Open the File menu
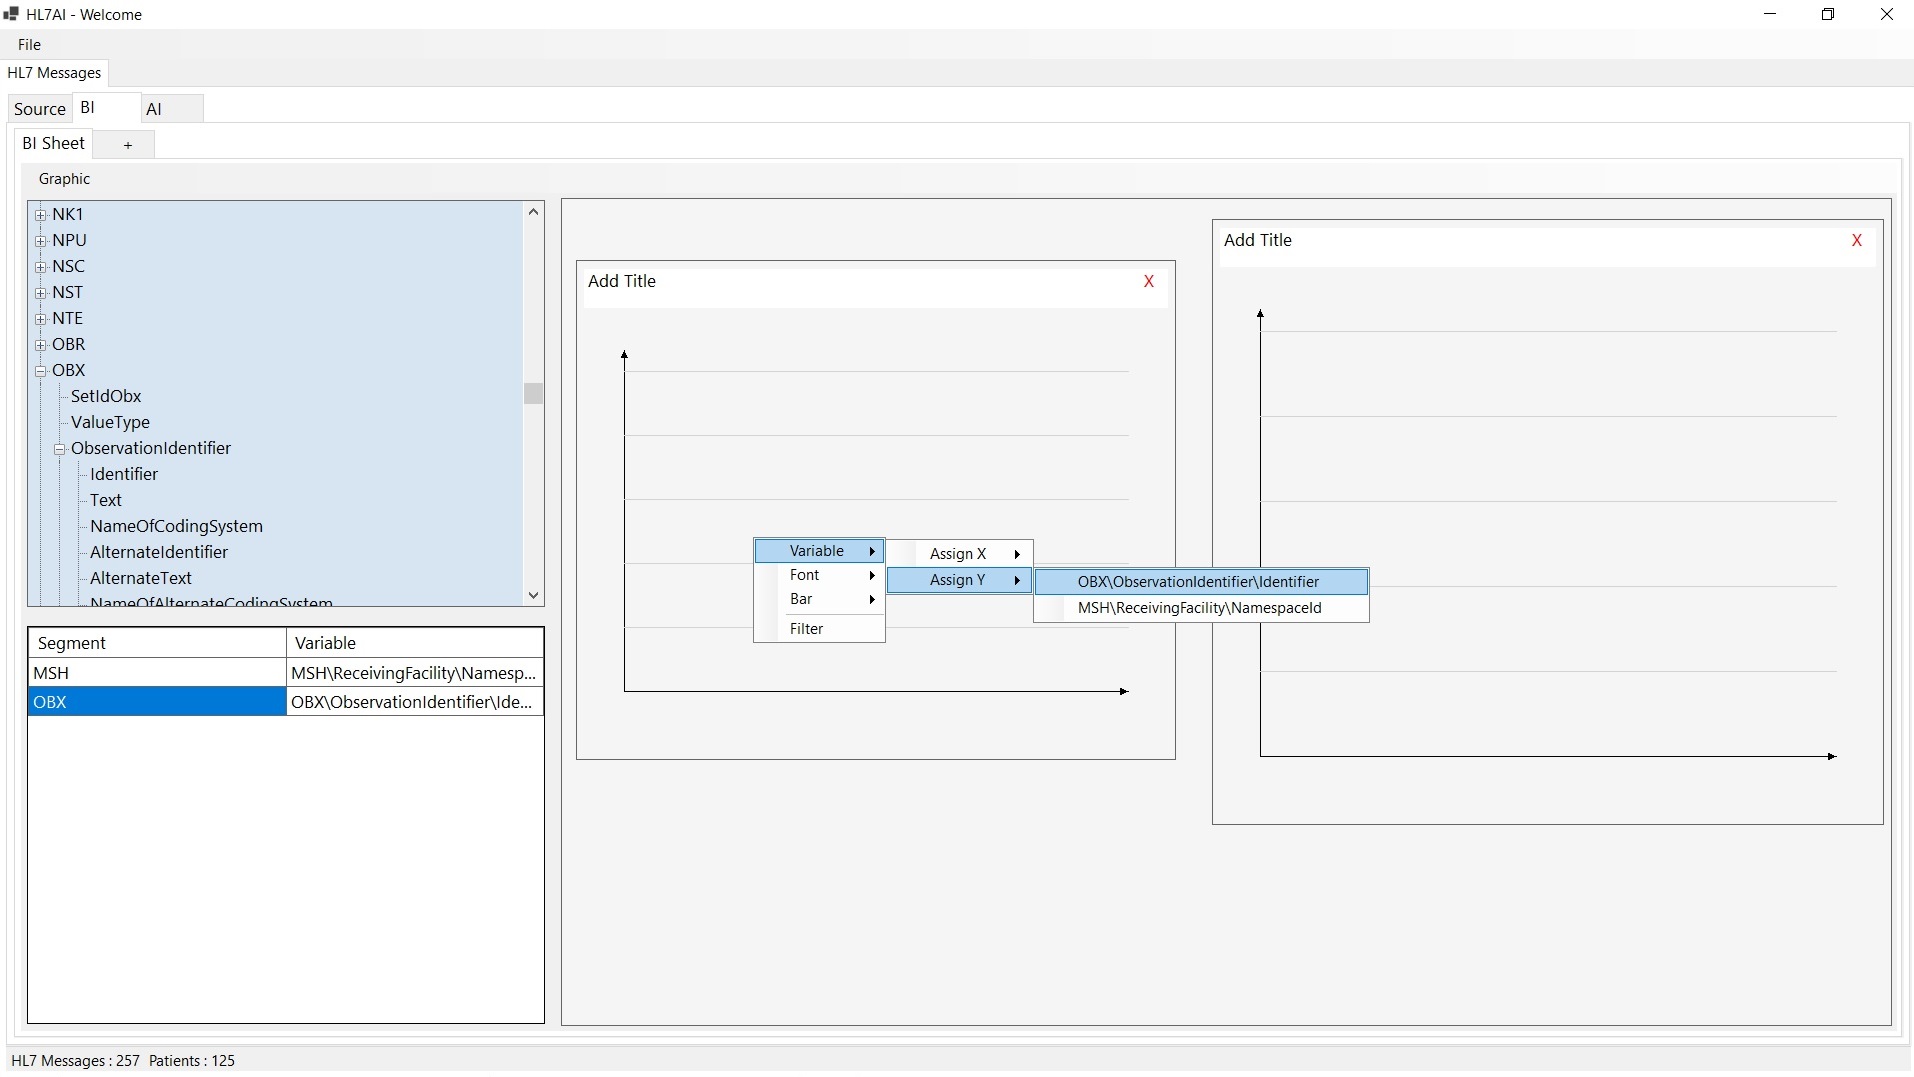 [30, 45]
